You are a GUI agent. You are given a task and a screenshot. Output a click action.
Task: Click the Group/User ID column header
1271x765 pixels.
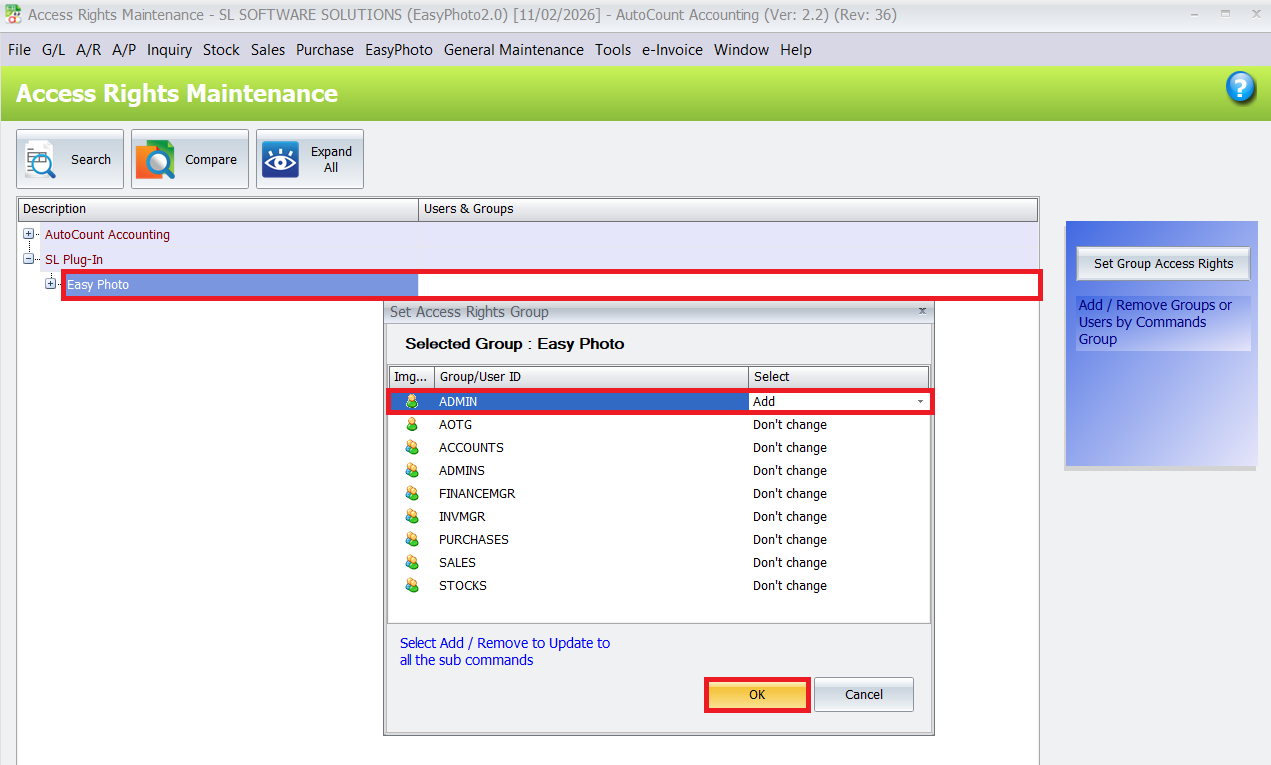coord(590,376)
